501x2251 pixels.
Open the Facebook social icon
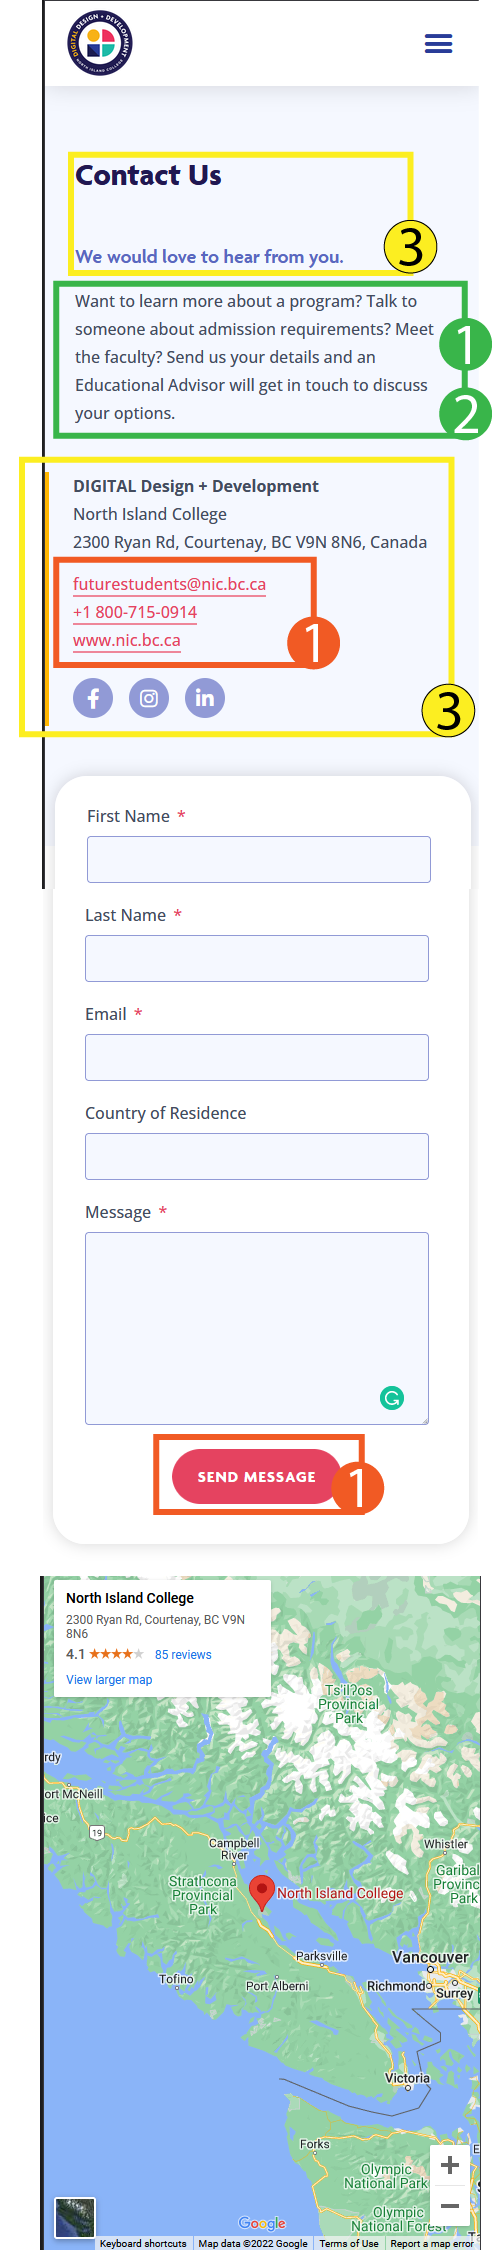pos(93,698)
